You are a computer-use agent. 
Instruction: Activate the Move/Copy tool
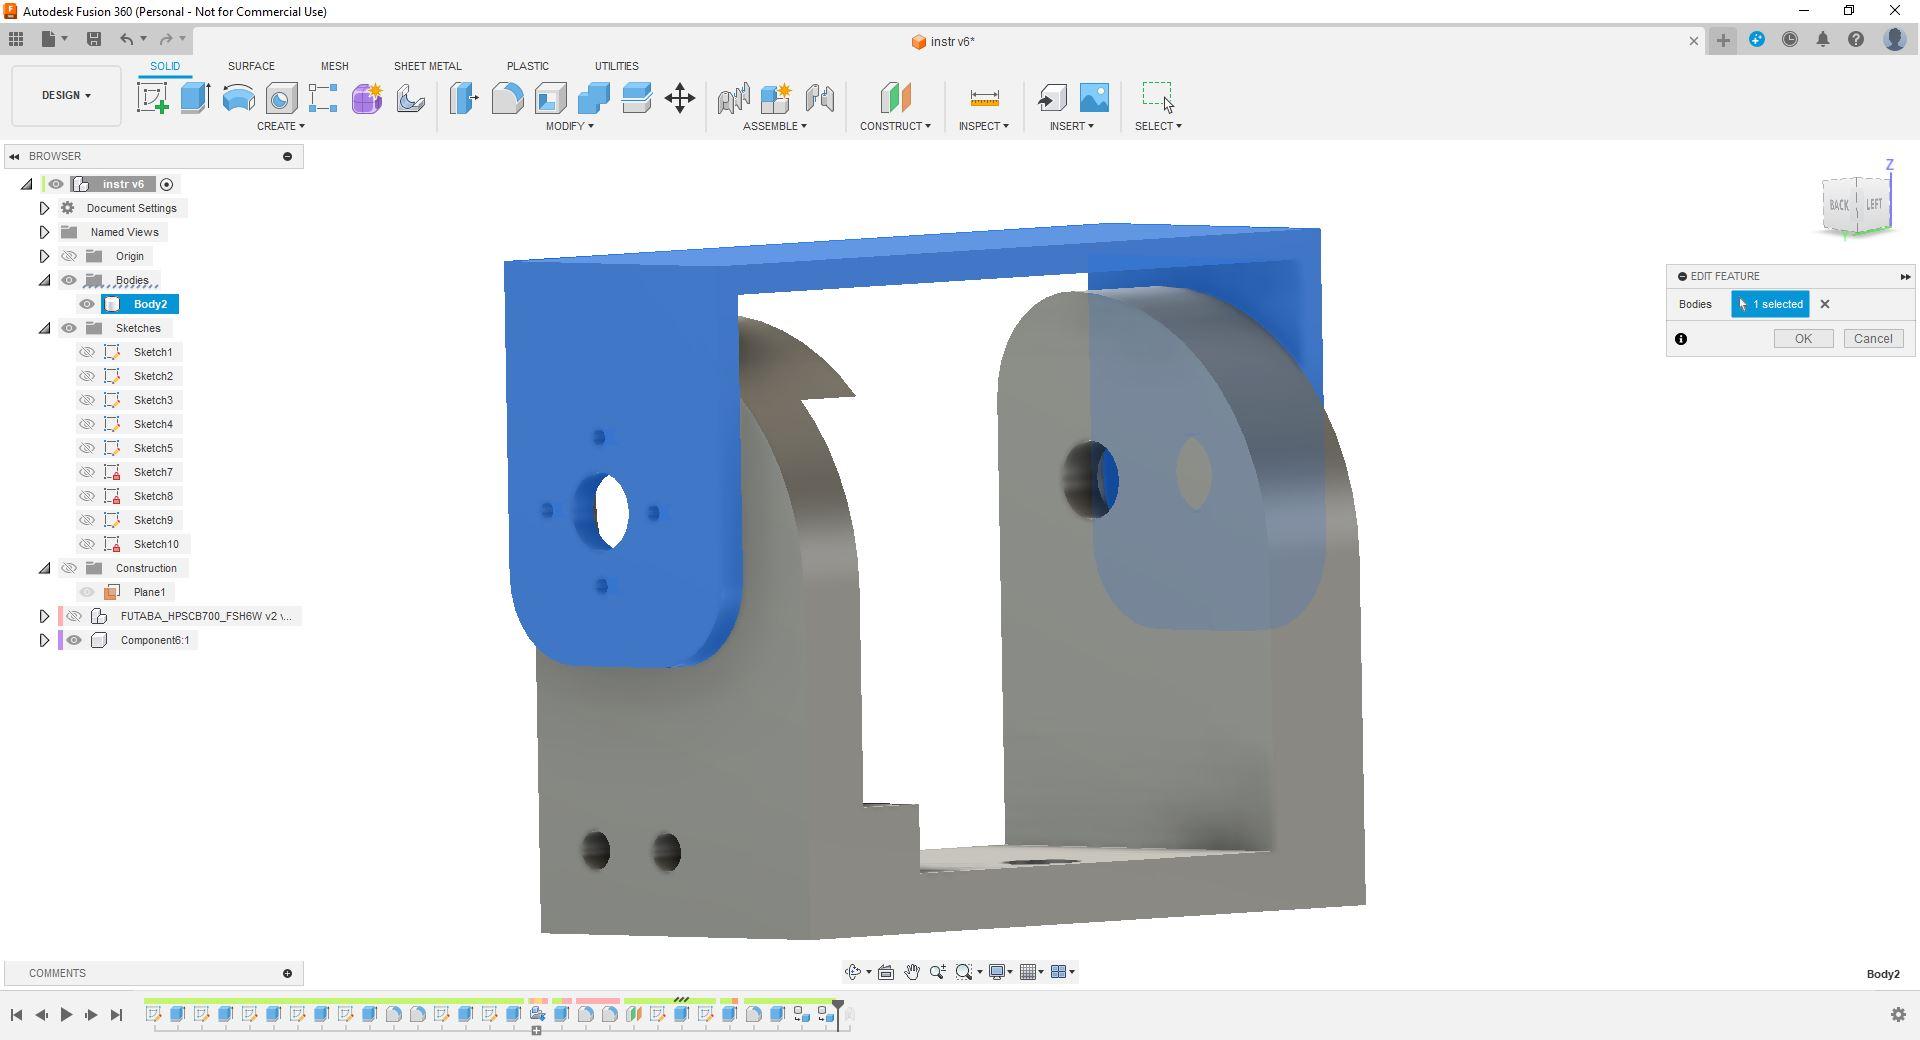click(680, 98)
